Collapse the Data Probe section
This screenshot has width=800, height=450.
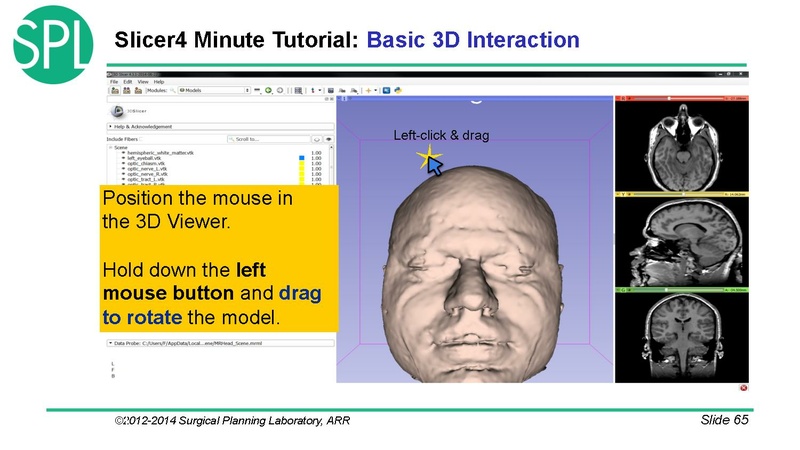220,343
